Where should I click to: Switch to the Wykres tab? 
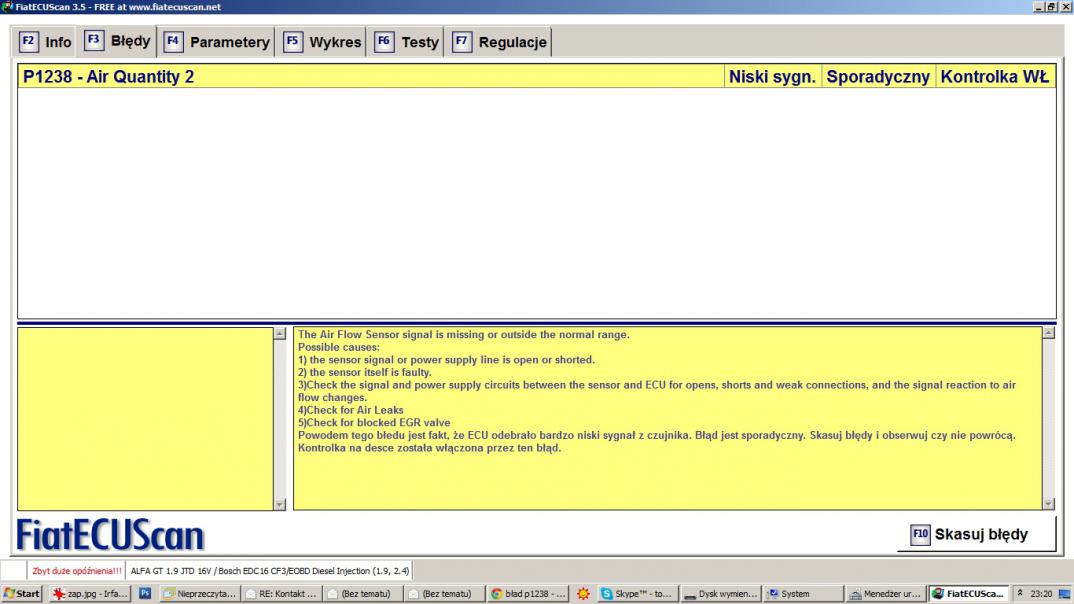(323, 42)
